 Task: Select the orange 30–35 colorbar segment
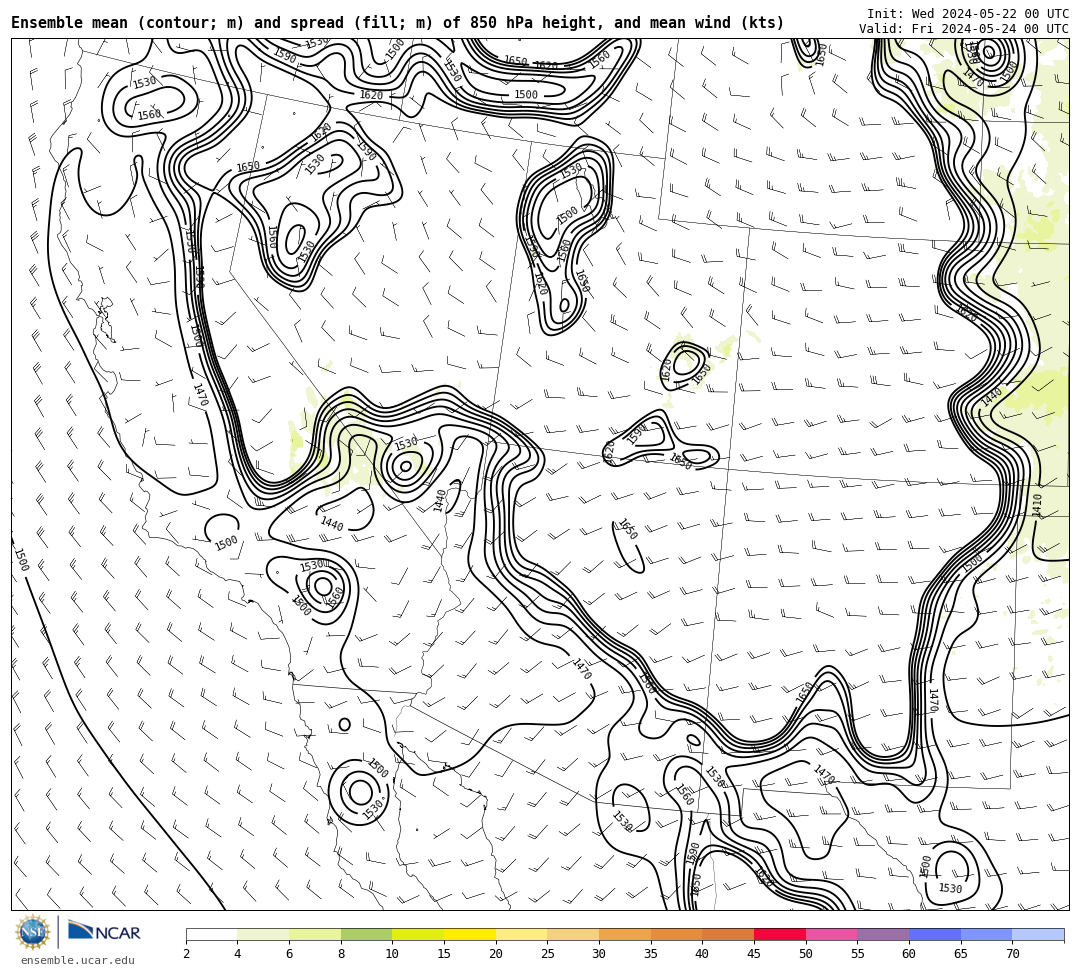[625, 934]
